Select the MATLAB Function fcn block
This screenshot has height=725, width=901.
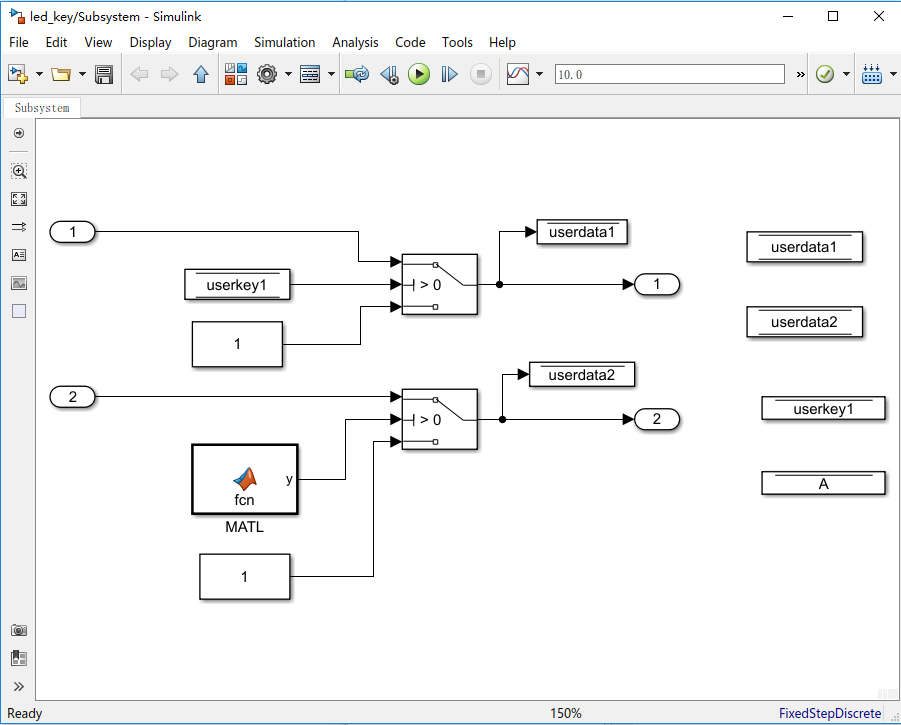click(x=245, y=479)
